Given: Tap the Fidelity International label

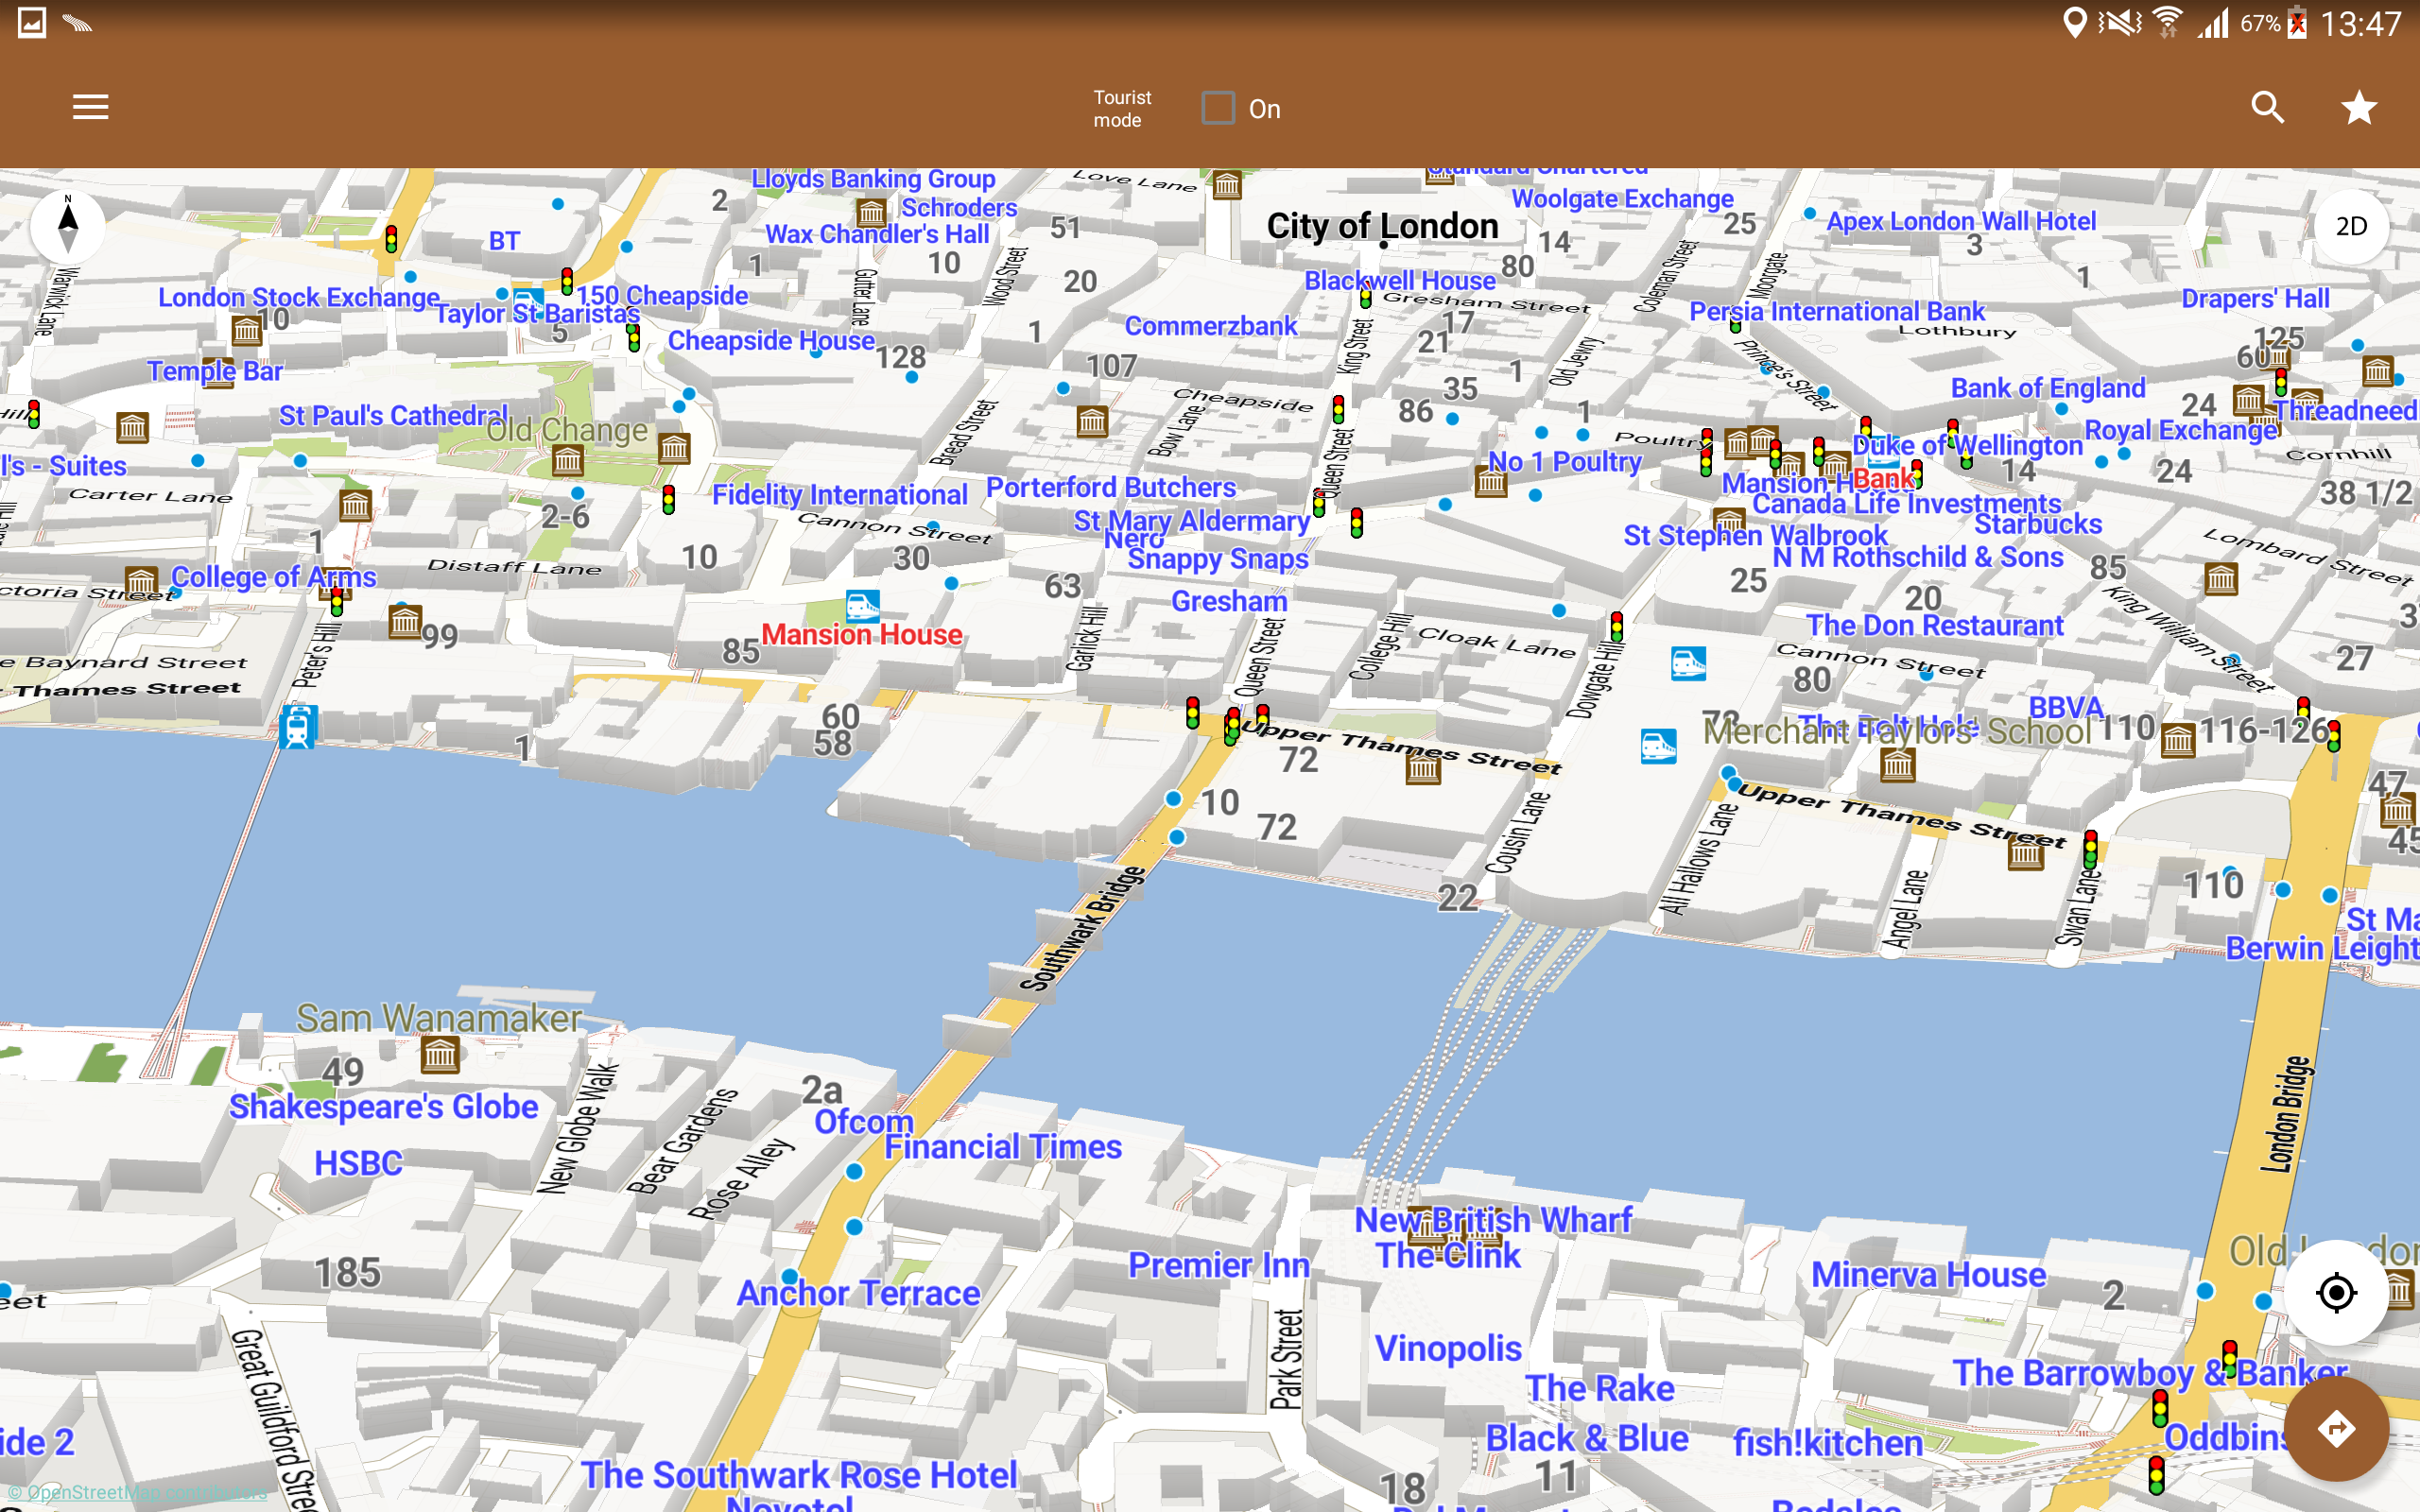Looking at the screenshot, I should pos(839,495).
